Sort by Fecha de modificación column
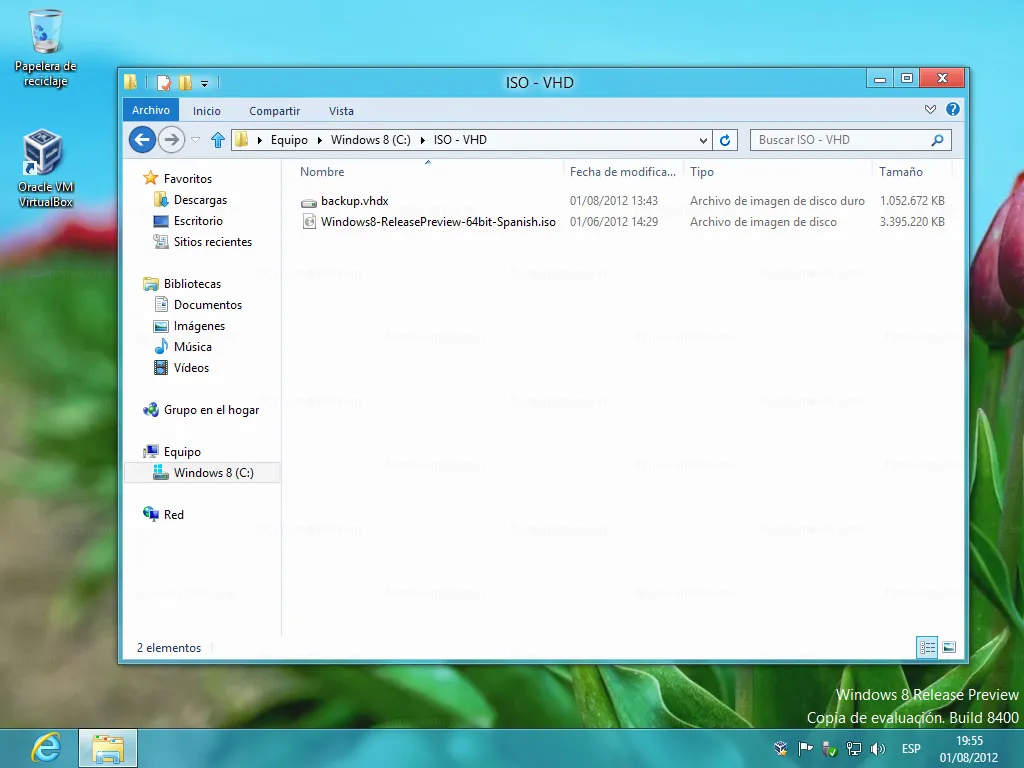This screenshot has height=768, width=1024. tap(622, 172)
